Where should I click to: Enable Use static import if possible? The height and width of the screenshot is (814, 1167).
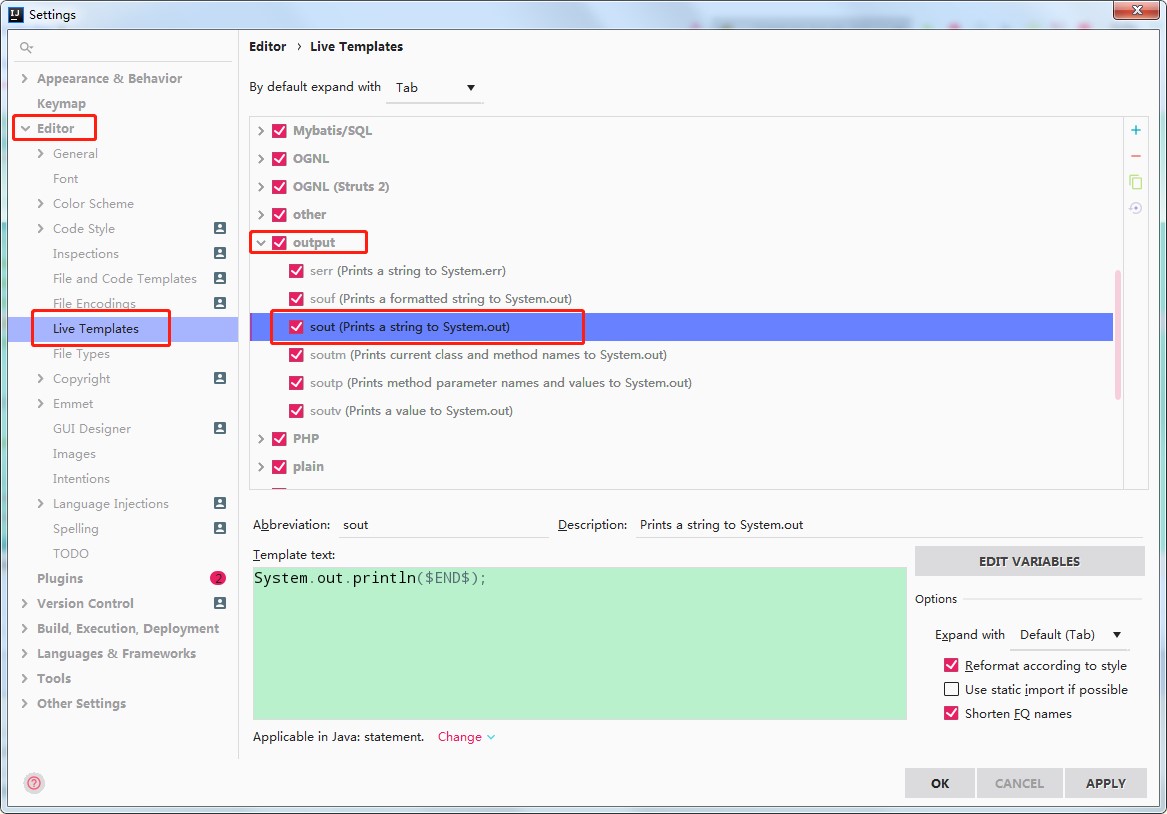point(951,689)
